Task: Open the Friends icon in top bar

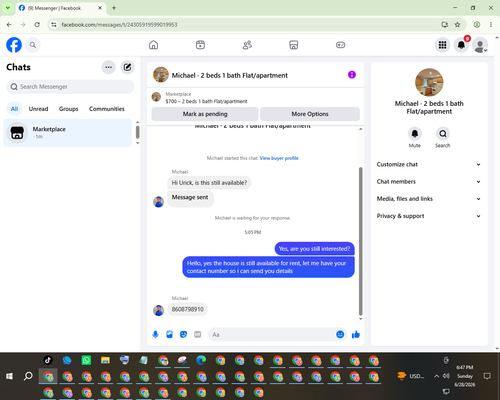Action: pos(247,45)
